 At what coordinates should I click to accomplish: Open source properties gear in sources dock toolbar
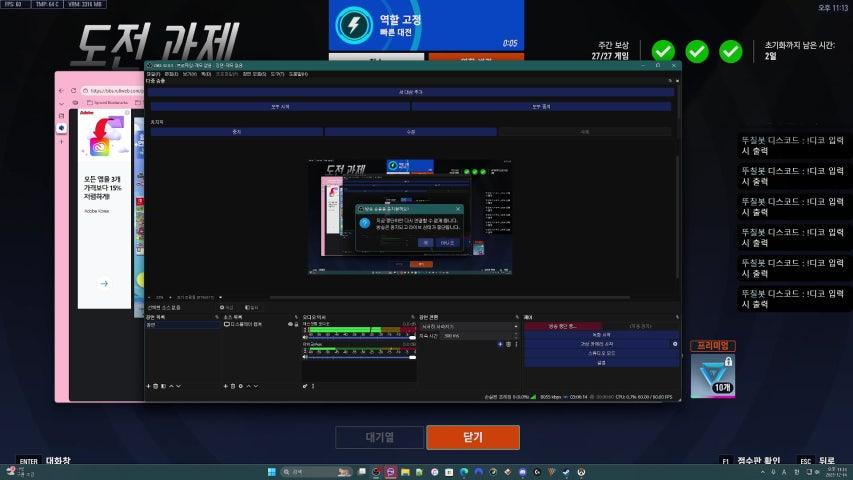click(240, 386)
